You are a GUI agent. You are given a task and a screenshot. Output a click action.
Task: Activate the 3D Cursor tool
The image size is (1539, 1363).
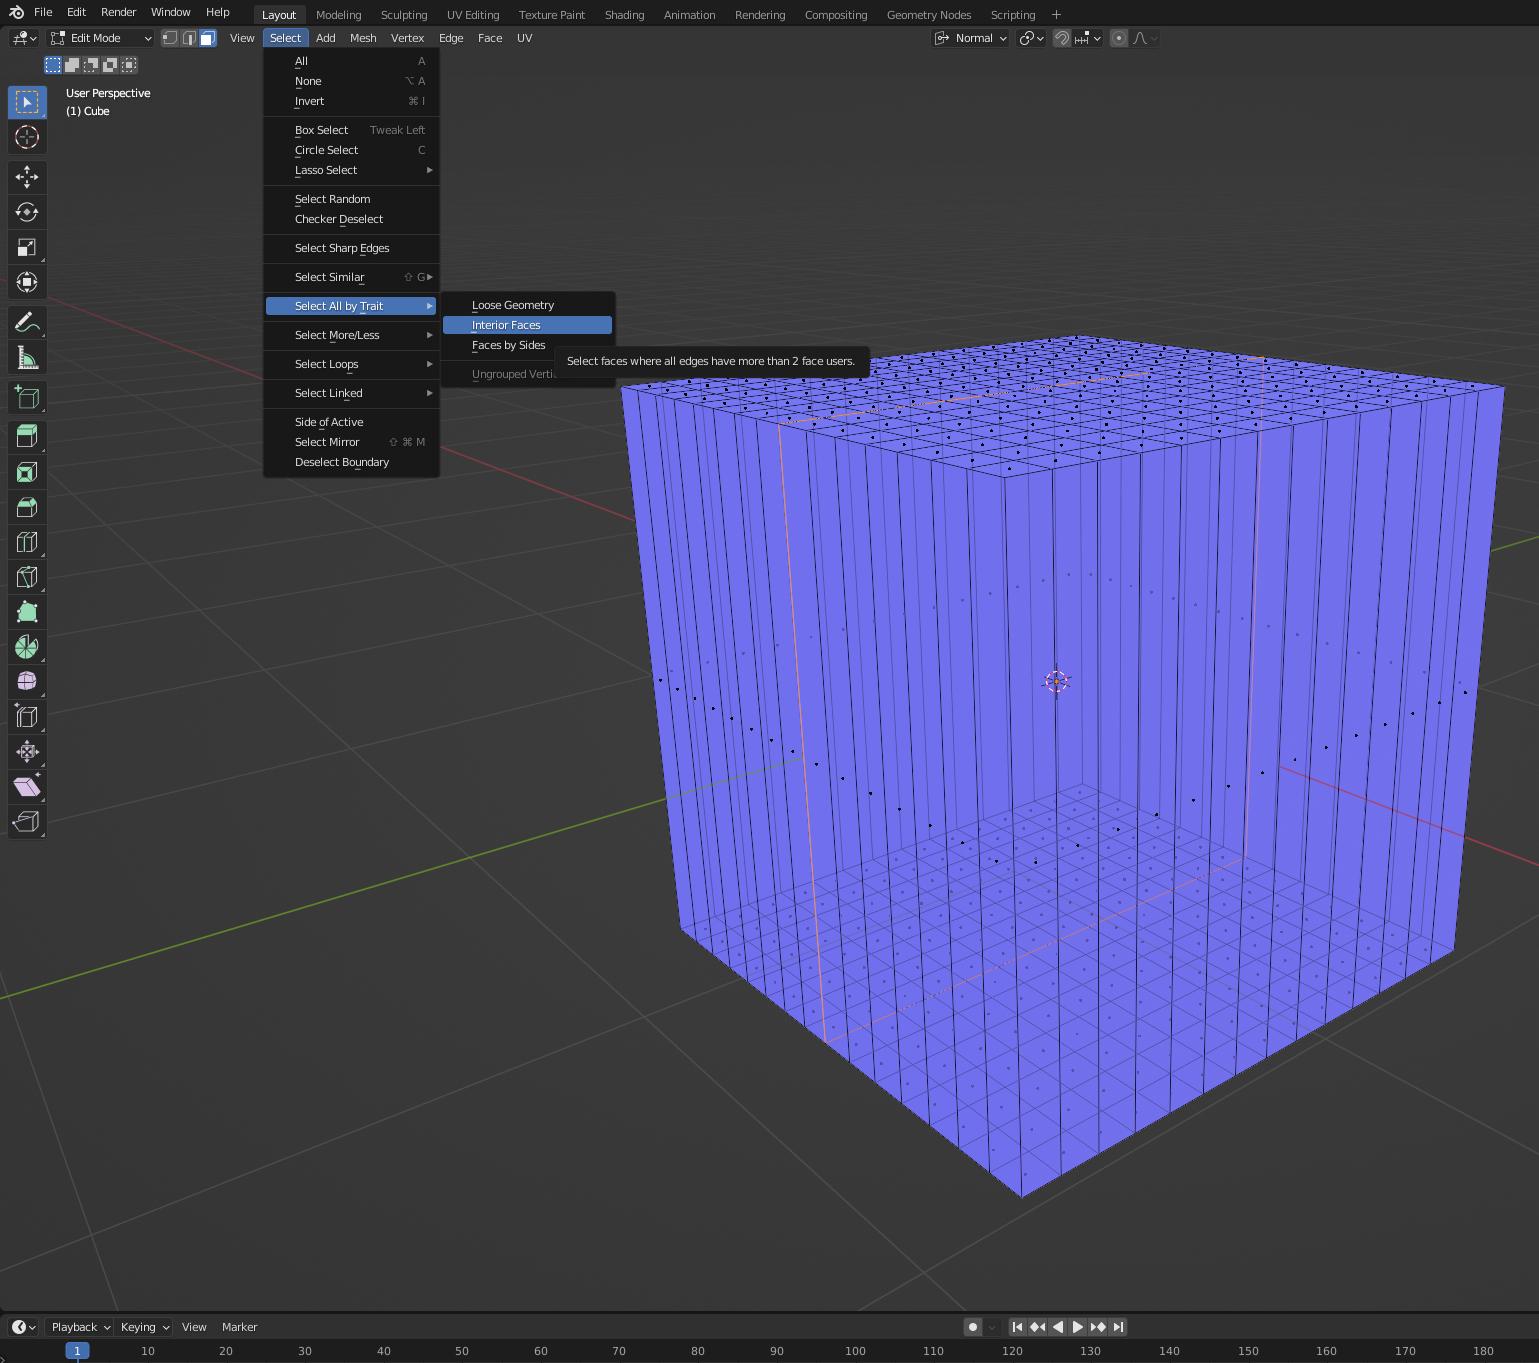(x=27, y=137)
